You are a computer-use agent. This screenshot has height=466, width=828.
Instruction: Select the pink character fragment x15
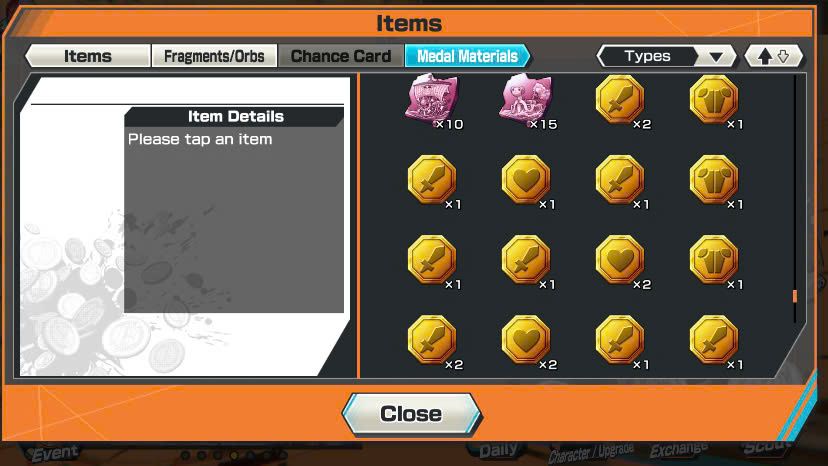[526, 98]
